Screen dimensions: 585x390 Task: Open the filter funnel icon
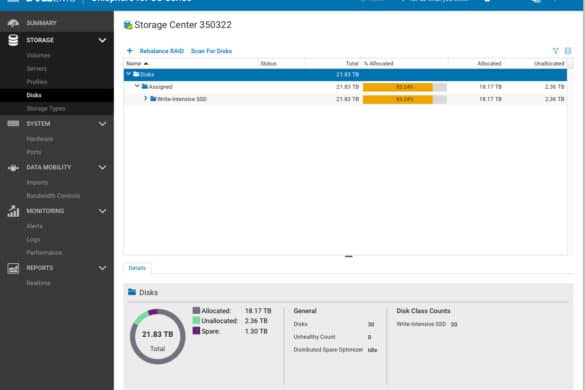pos(556,51)
